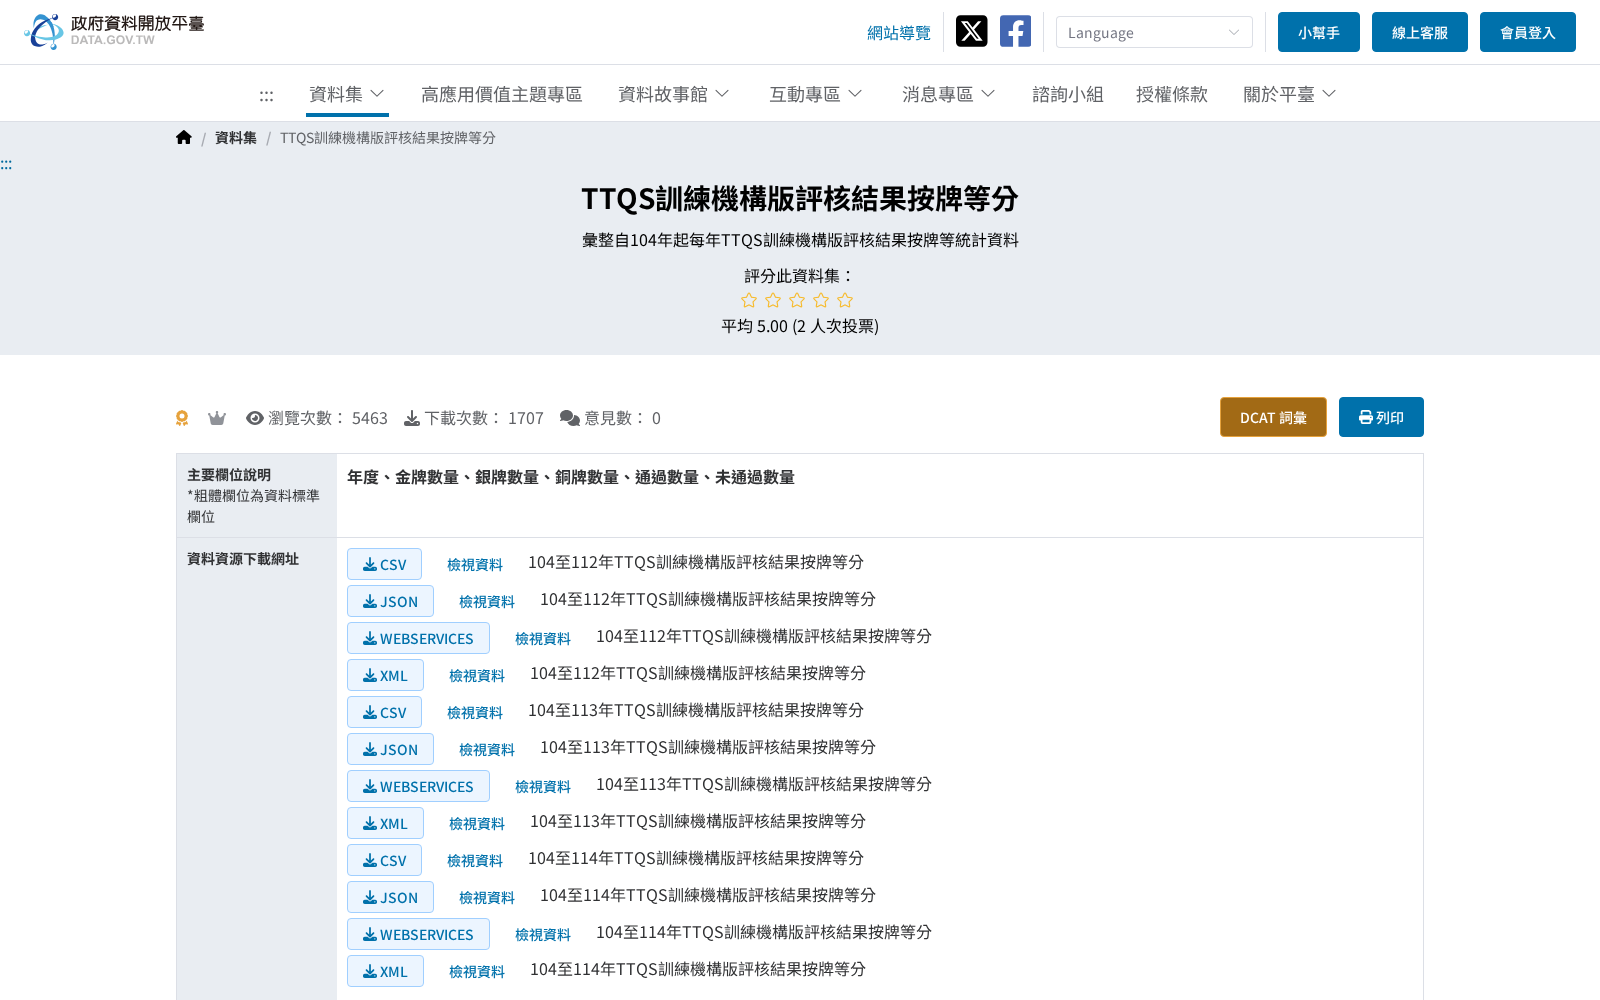Screen dimensions: 1600x1000
Task: Click 檢視資料 for 104至112年 JSON
Action: pyautogui.click(x=487, y=602)
